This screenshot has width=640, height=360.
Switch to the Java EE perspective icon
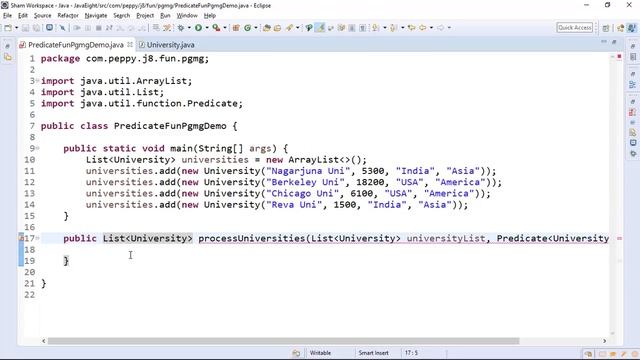[x=621, y=28]
